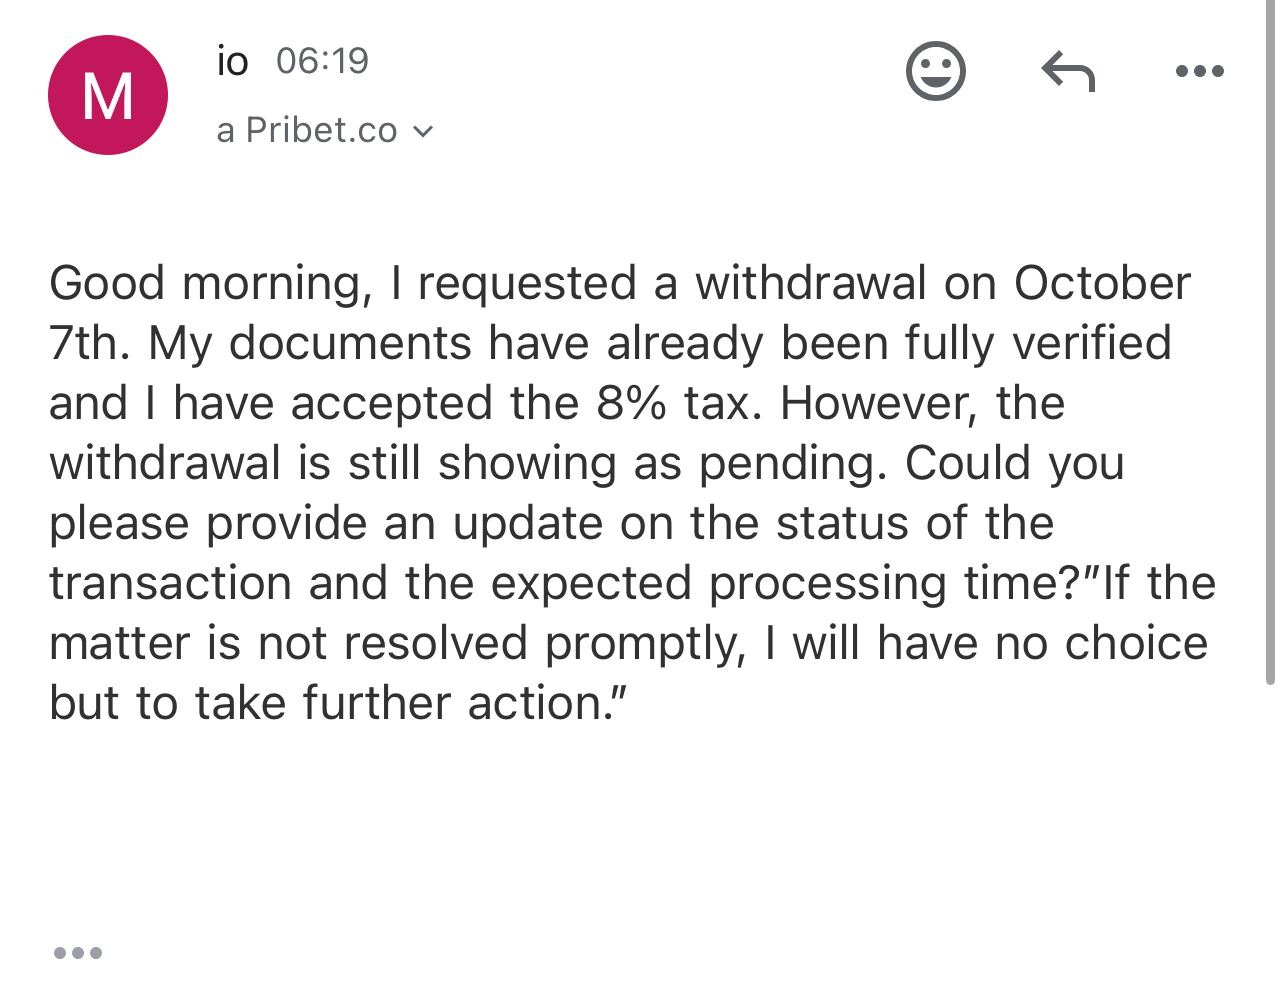Click the 06:19 timestamp
The height and width of the screenshot is (996, 1284).
[322, 62]
